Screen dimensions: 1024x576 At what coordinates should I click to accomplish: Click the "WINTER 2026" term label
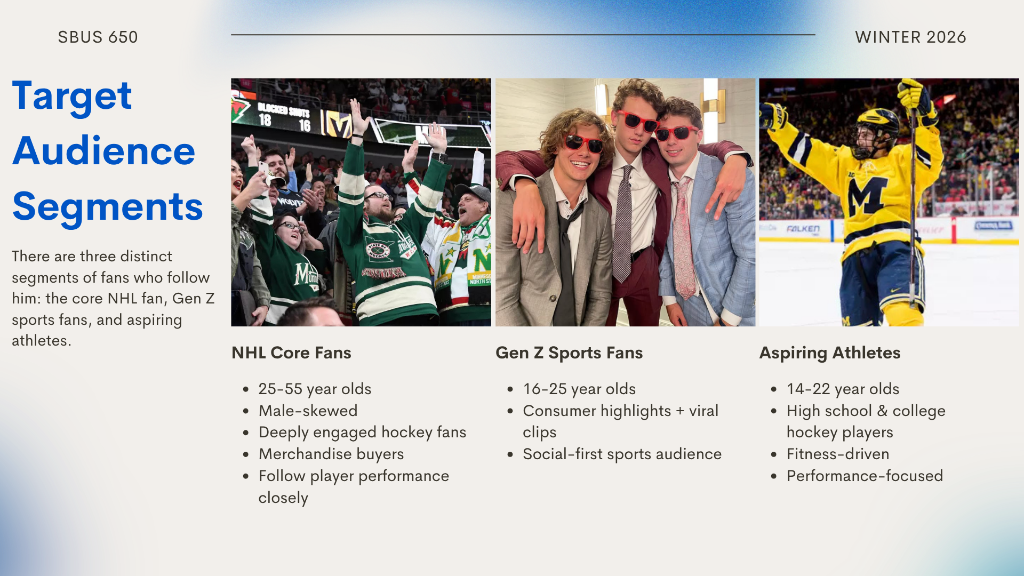910,37
